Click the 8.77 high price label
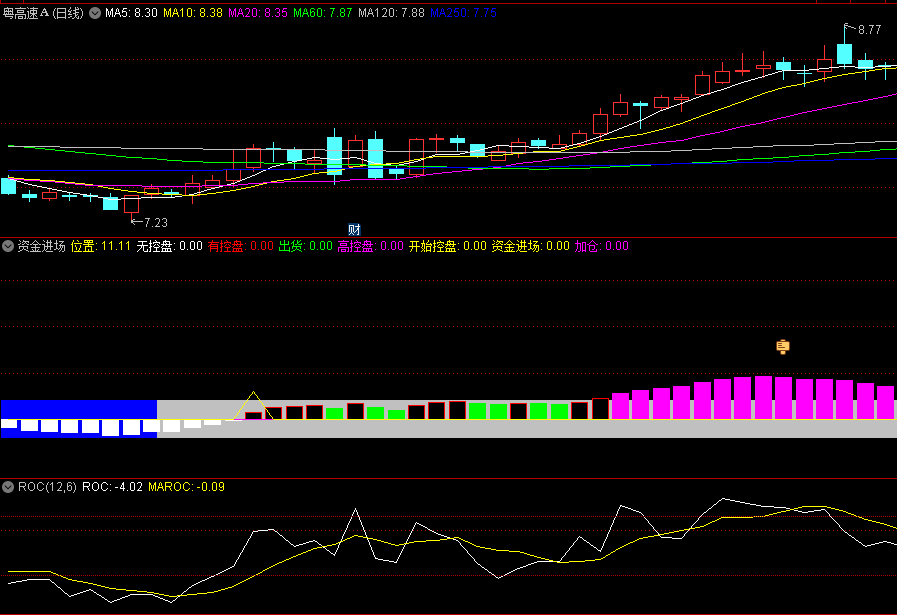The width and height of the screenshot is (897, 615). (870, 30)
